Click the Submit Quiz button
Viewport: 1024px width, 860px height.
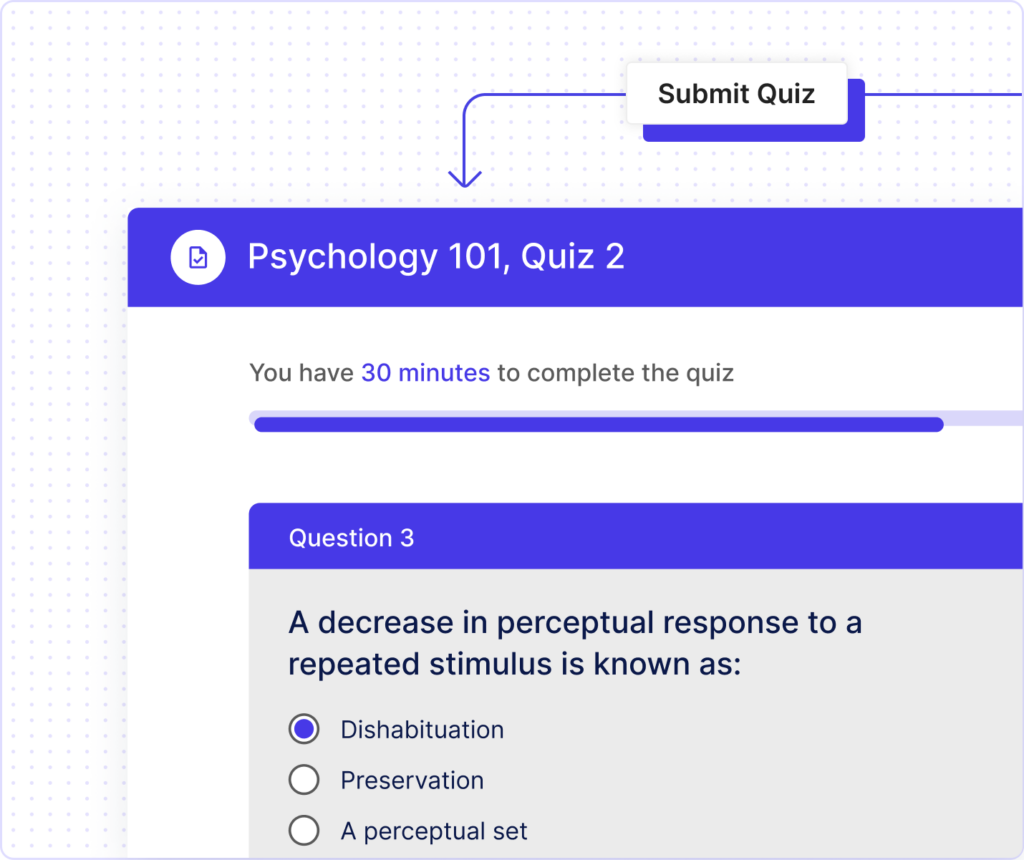[x=736, y=94]
